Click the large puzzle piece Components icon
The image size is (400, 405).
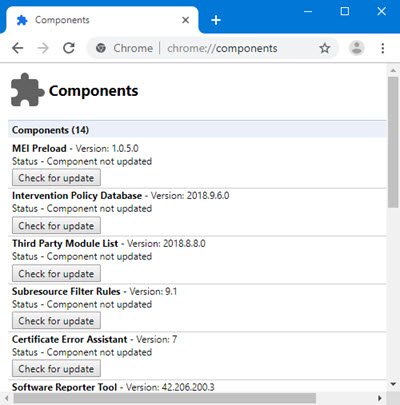pos(28,90)
